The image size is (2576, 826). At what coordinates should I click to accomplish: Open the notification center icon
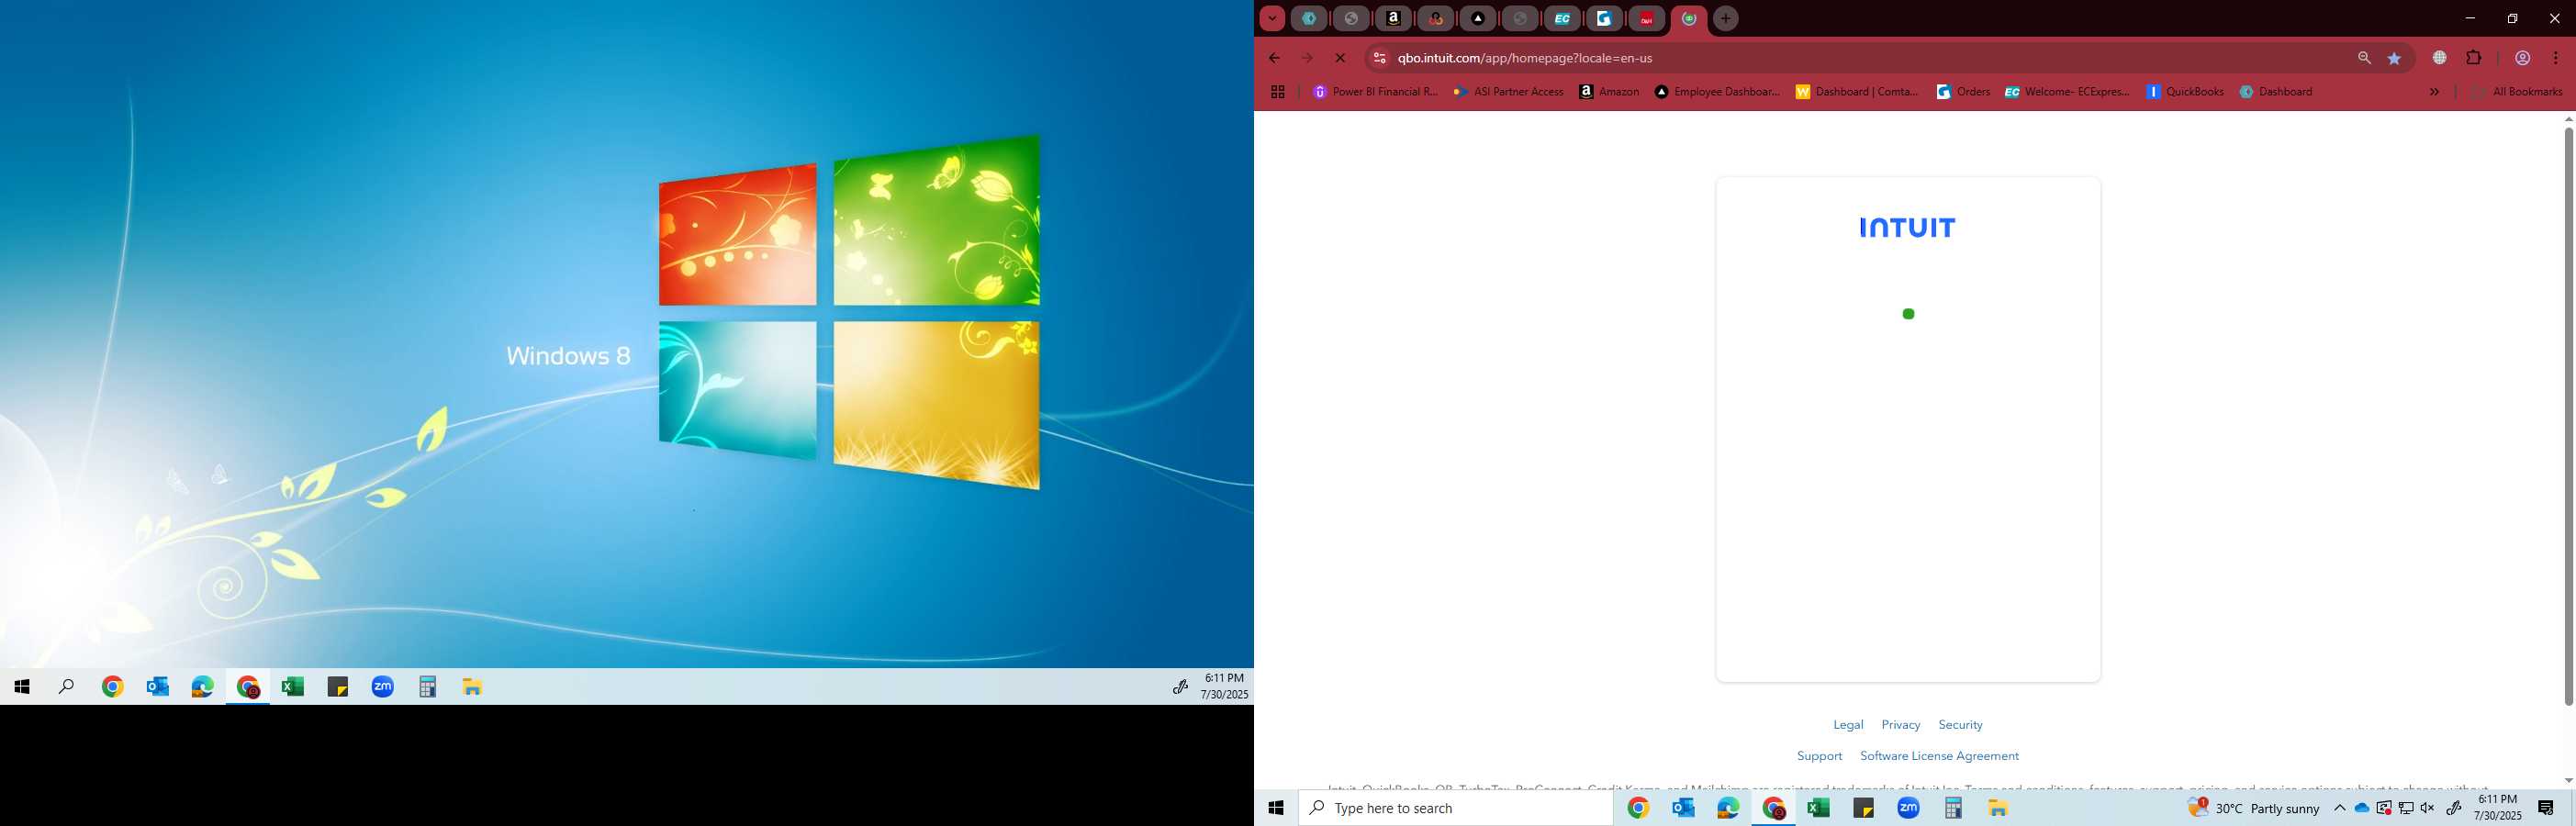2546,808
